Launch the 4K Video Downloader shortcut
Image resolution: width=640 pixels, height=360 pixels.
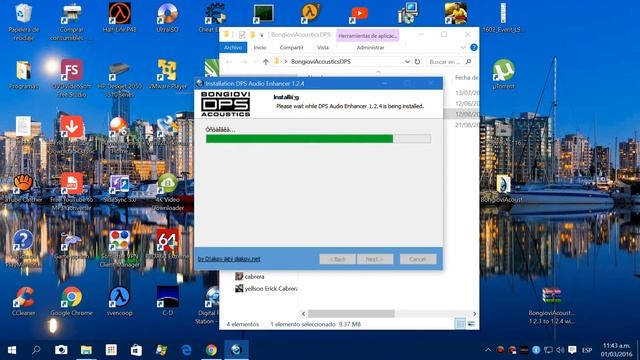coord(167,191)
